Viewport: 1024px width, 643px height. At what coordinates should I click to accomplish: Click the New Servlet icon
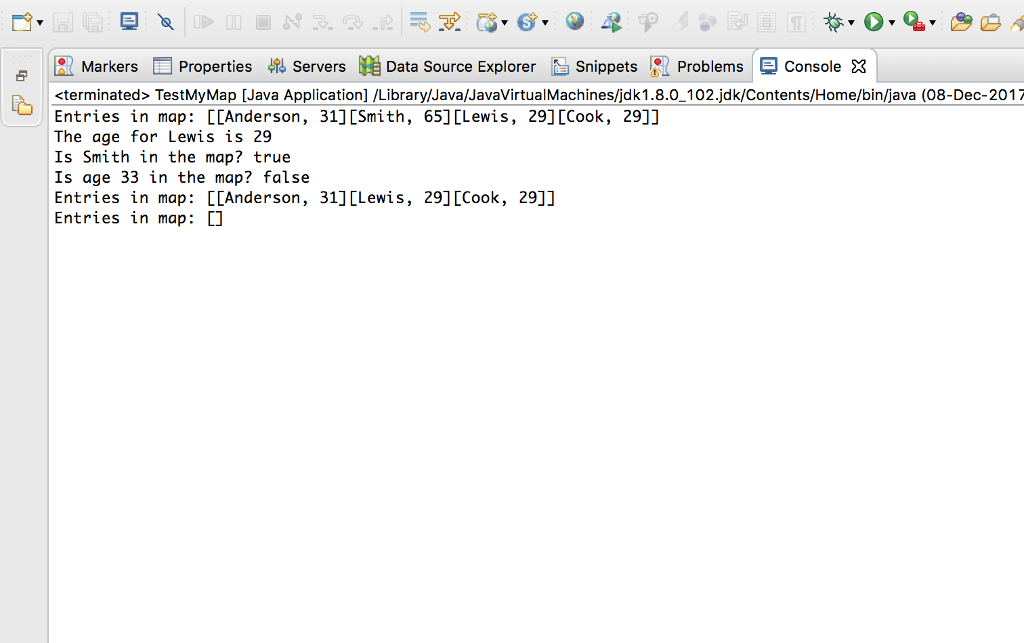pos(526,22)
